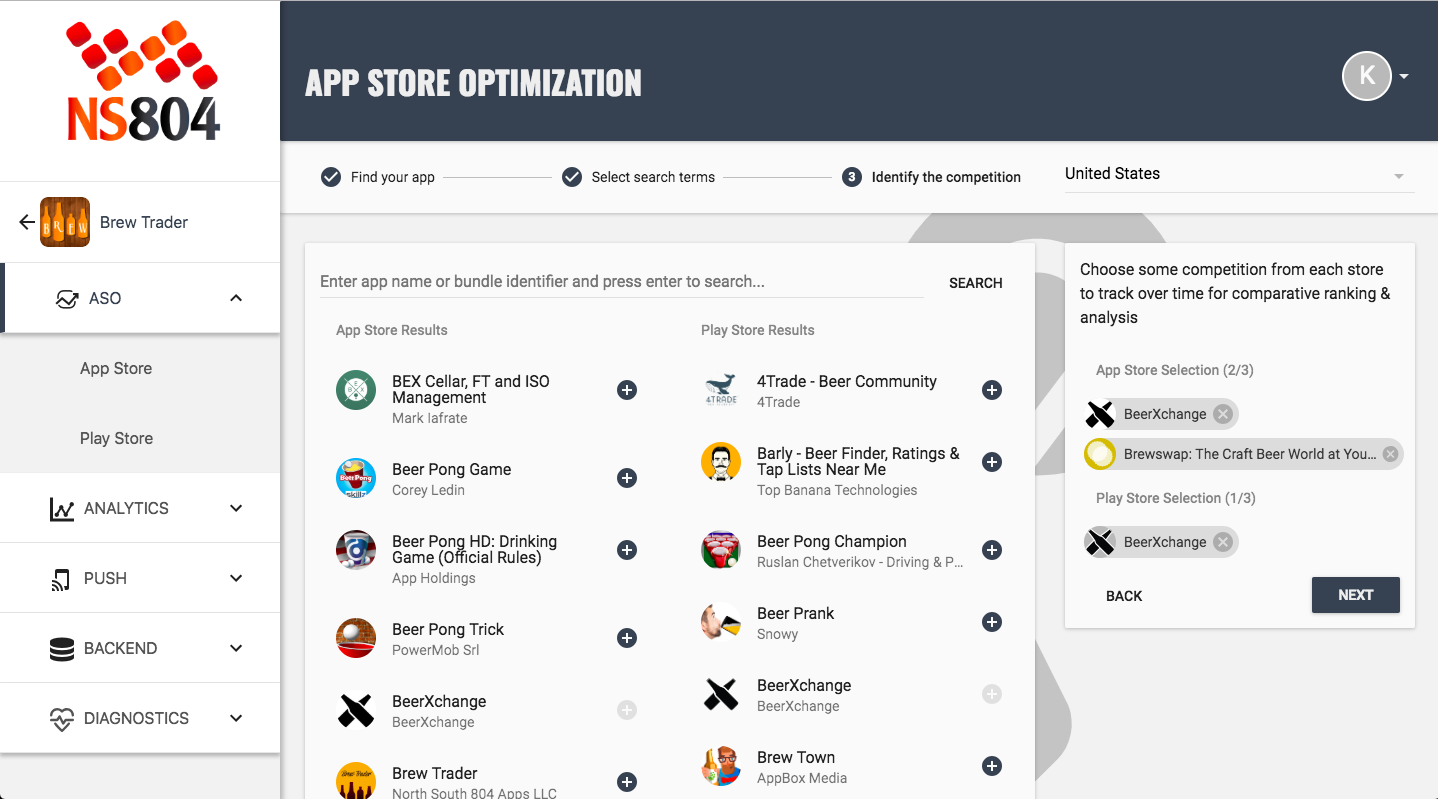1438x799 pixels.
Task: Click the Barly mustache app thumbnail
Action: click(x=721, y=462)
